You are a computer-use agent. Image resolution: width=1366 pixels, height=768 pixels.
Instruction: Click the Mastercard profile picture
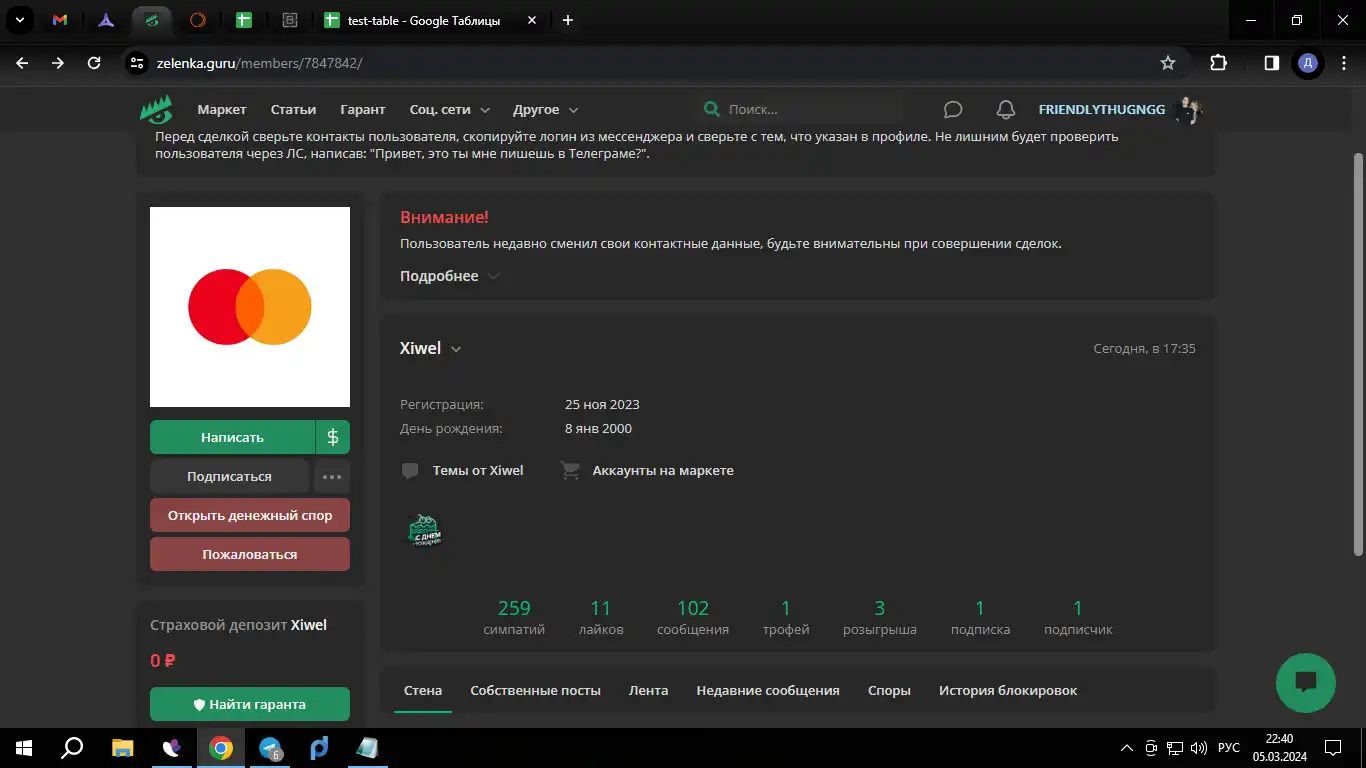click(x=250, y=307)
